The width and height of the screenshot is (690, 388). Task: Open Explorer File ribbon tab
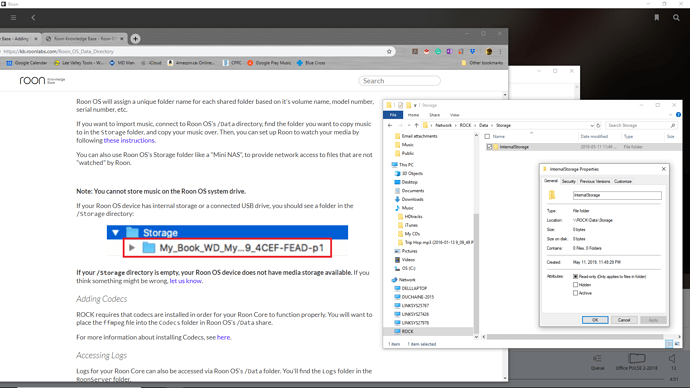(393, 115)
